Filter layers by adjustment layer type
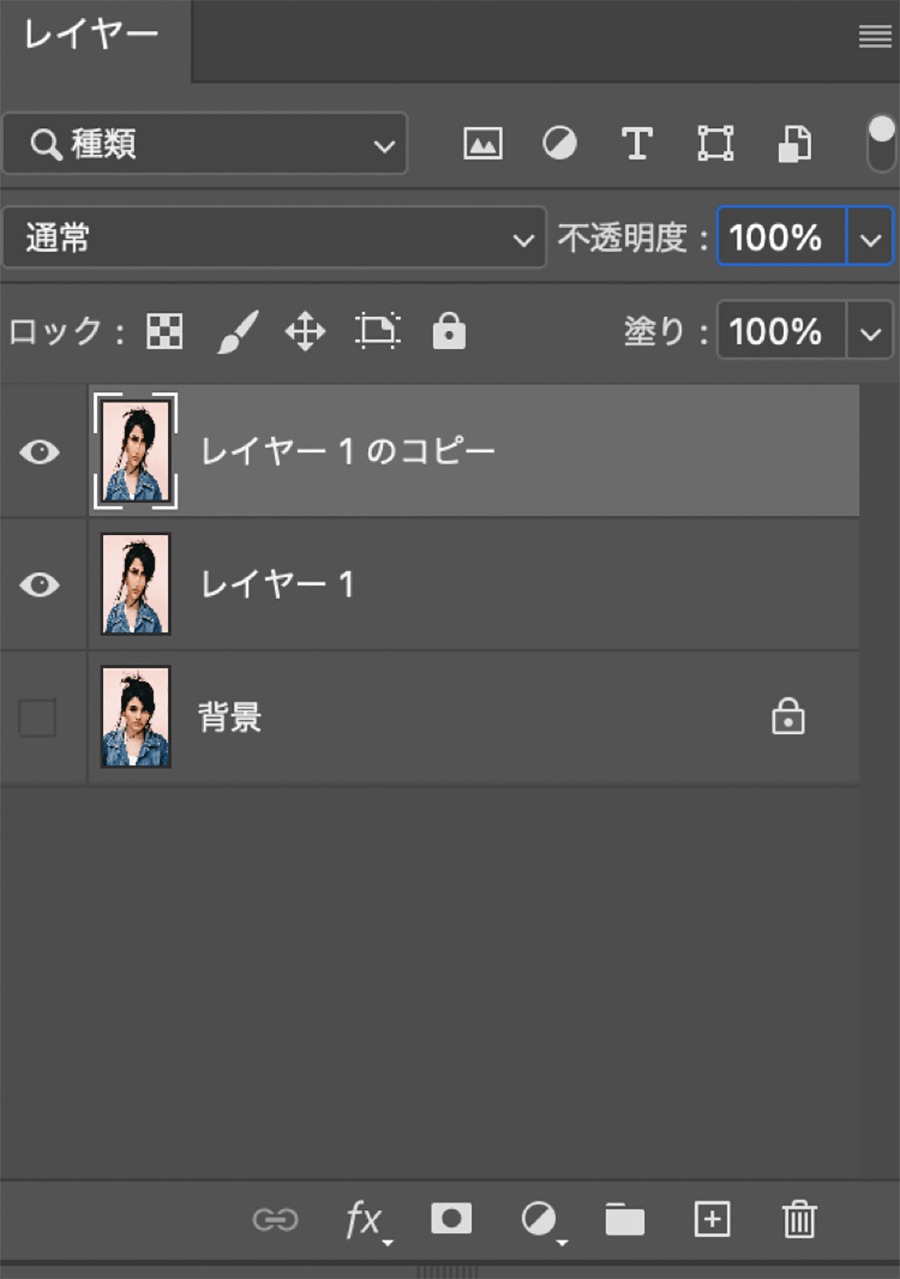 tap(559, 144)
